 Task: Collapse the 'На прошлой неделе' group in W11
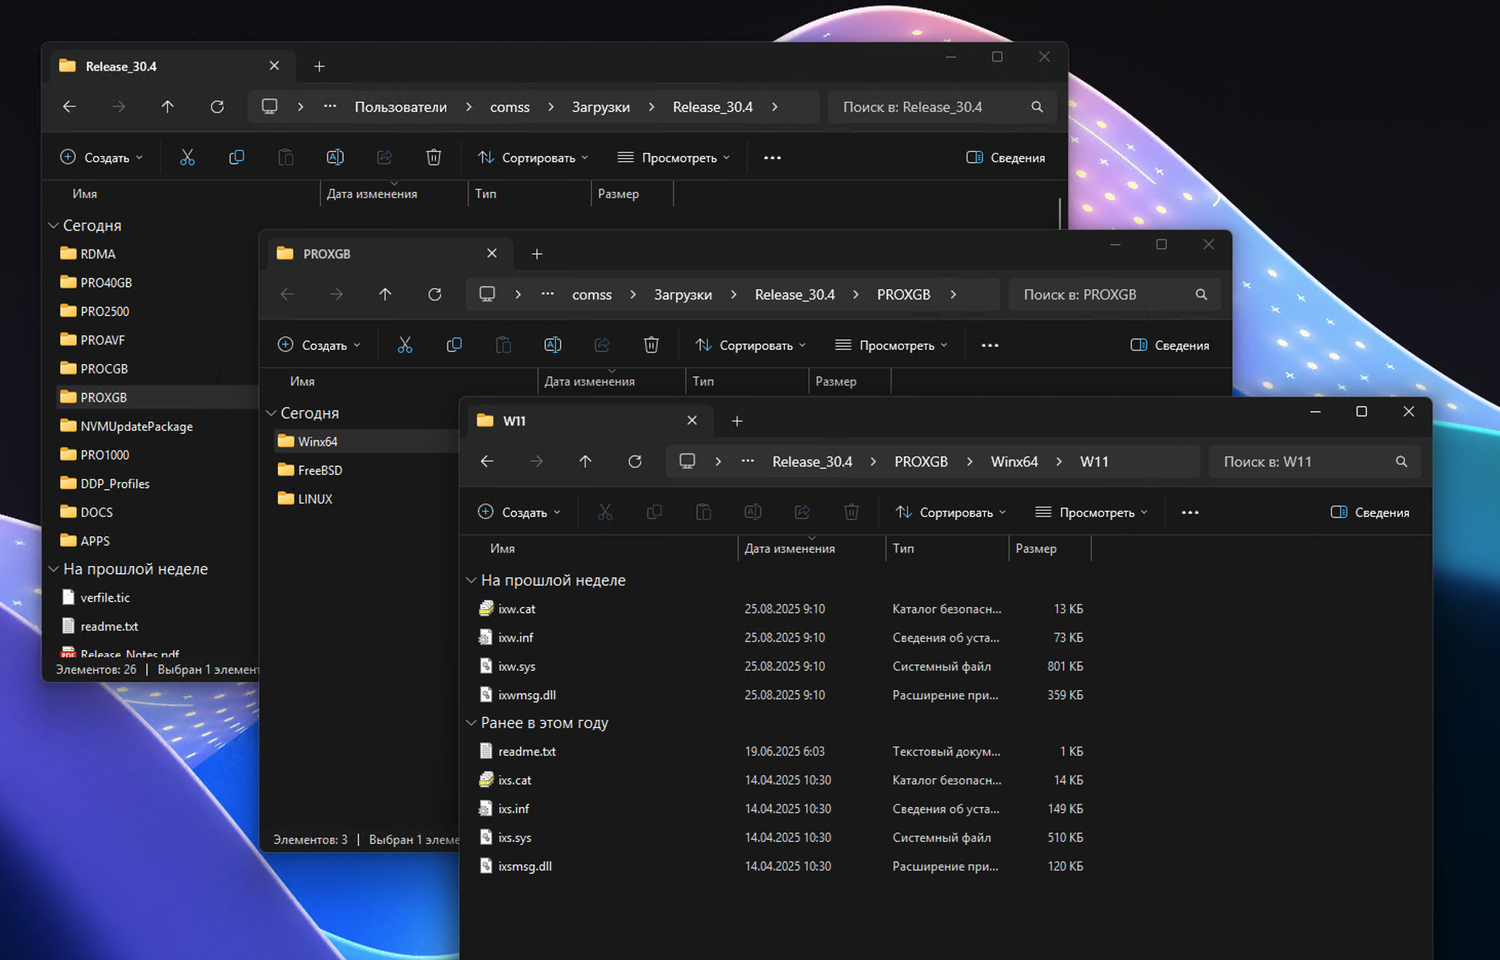point(471,580)
